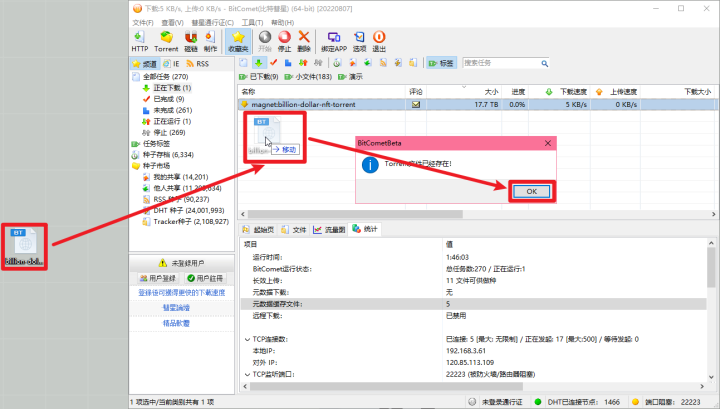Select the running up/down arrows filter icon
Image resolution: width=720 pixels, height=409 pixels.
tap(303, 63)
